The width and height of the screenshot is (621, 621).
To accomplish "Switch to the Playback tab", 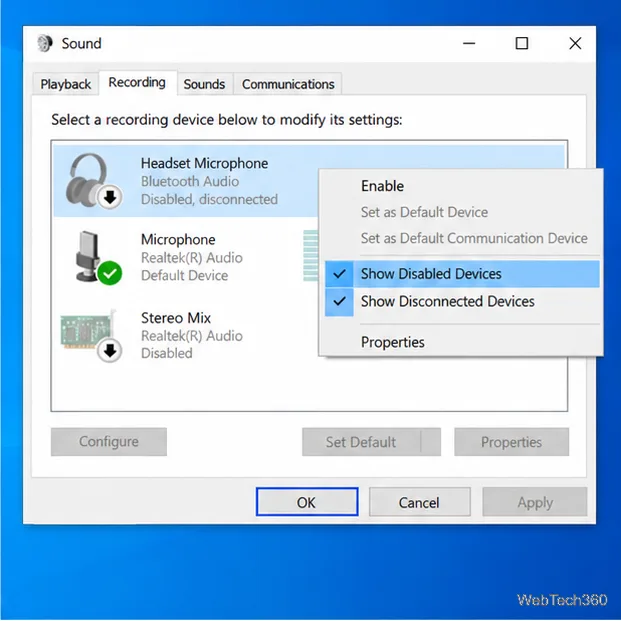I will 66,84.
